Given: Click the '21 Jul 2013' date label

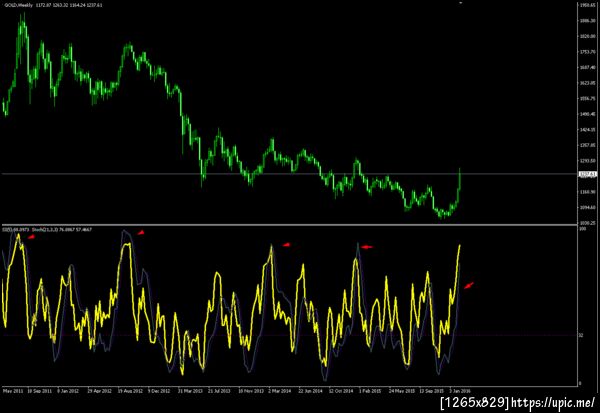Looking at the screenshot, I should pyautogui.click(x=219, y=391).
